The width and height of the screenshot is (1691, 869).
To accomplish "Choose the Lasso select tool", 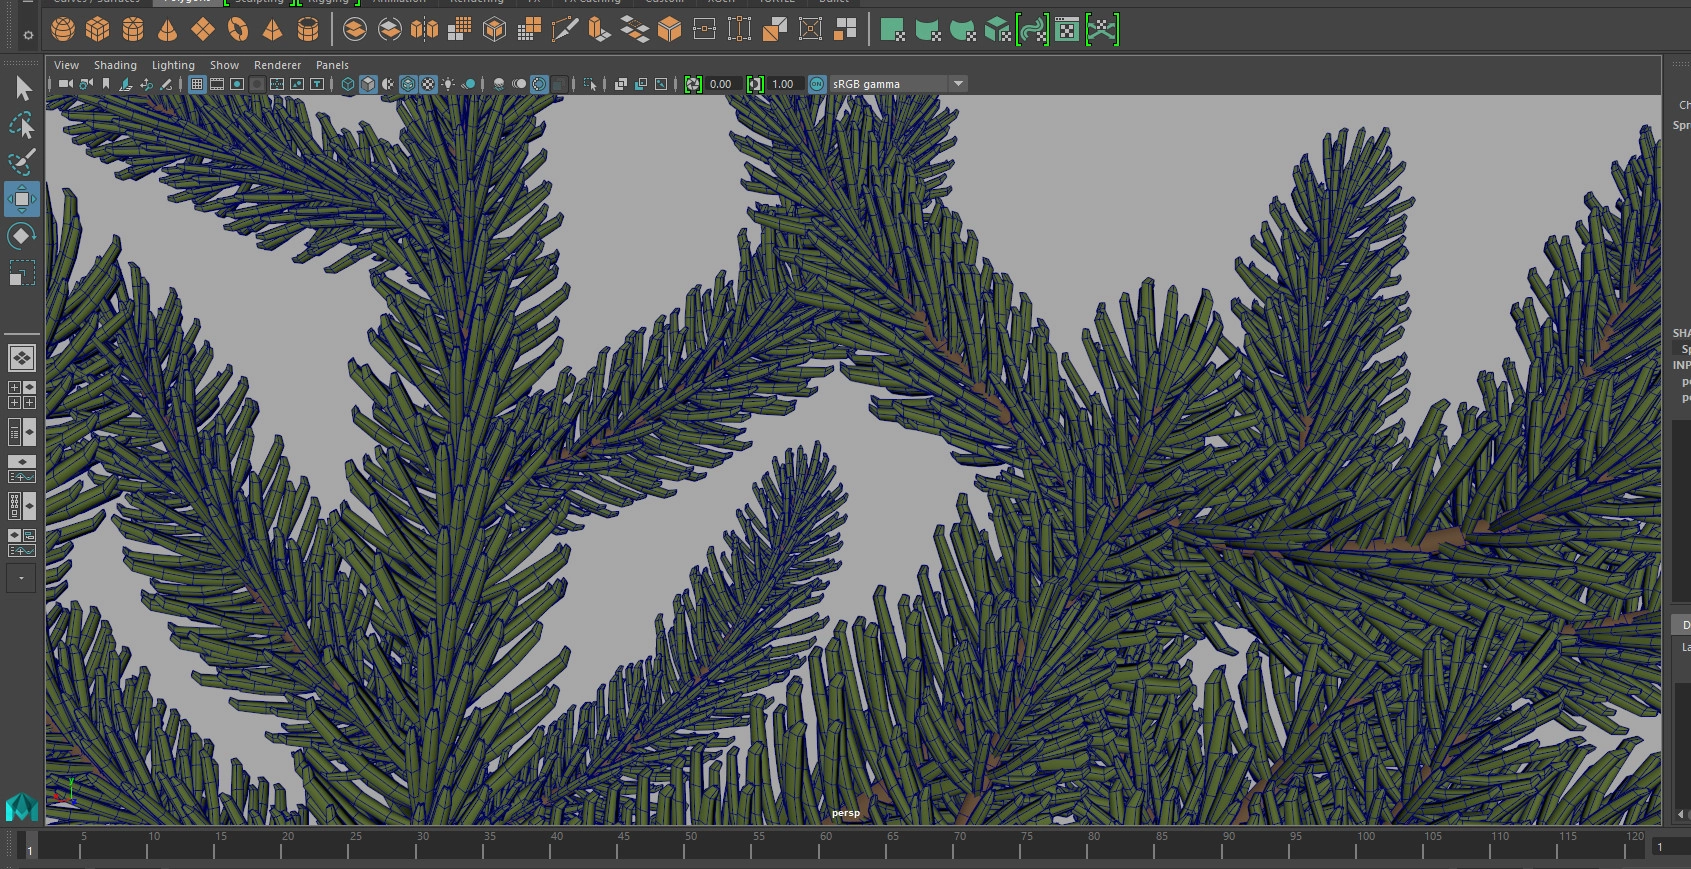I will [21, 126].
